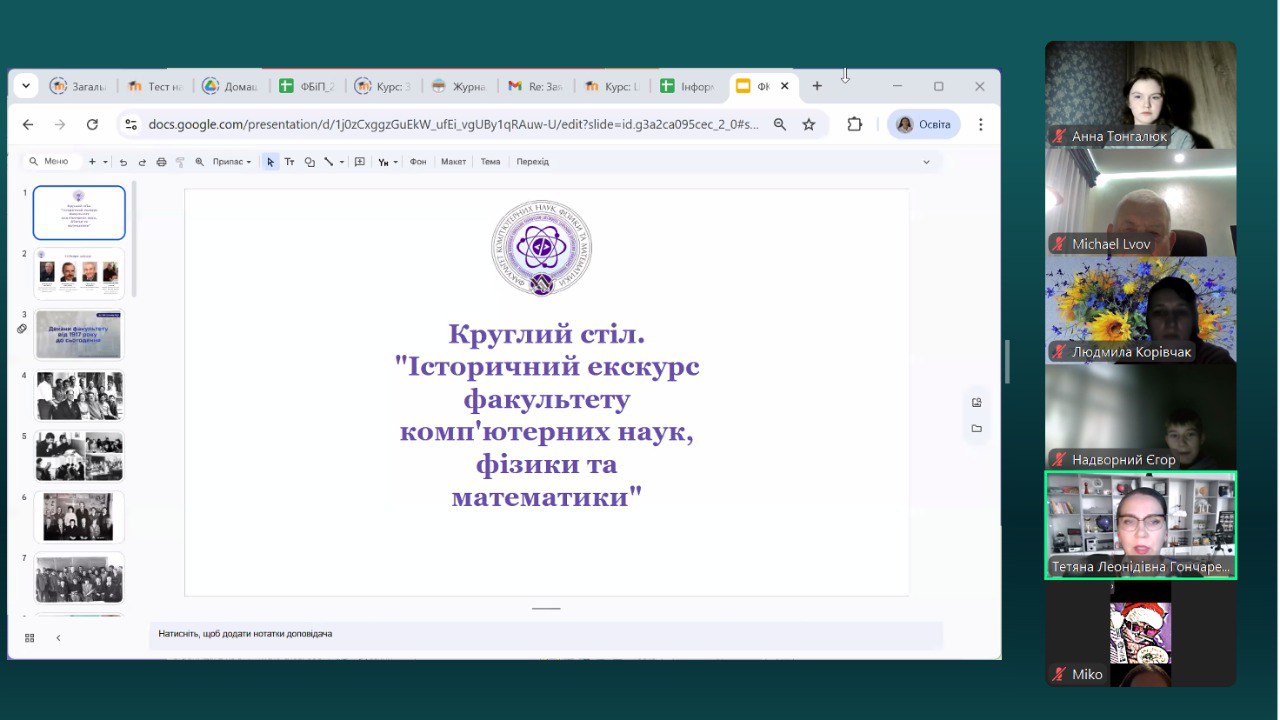
Task: Select the text box tool
Action: pyautogui.click(x=289, y=162)
